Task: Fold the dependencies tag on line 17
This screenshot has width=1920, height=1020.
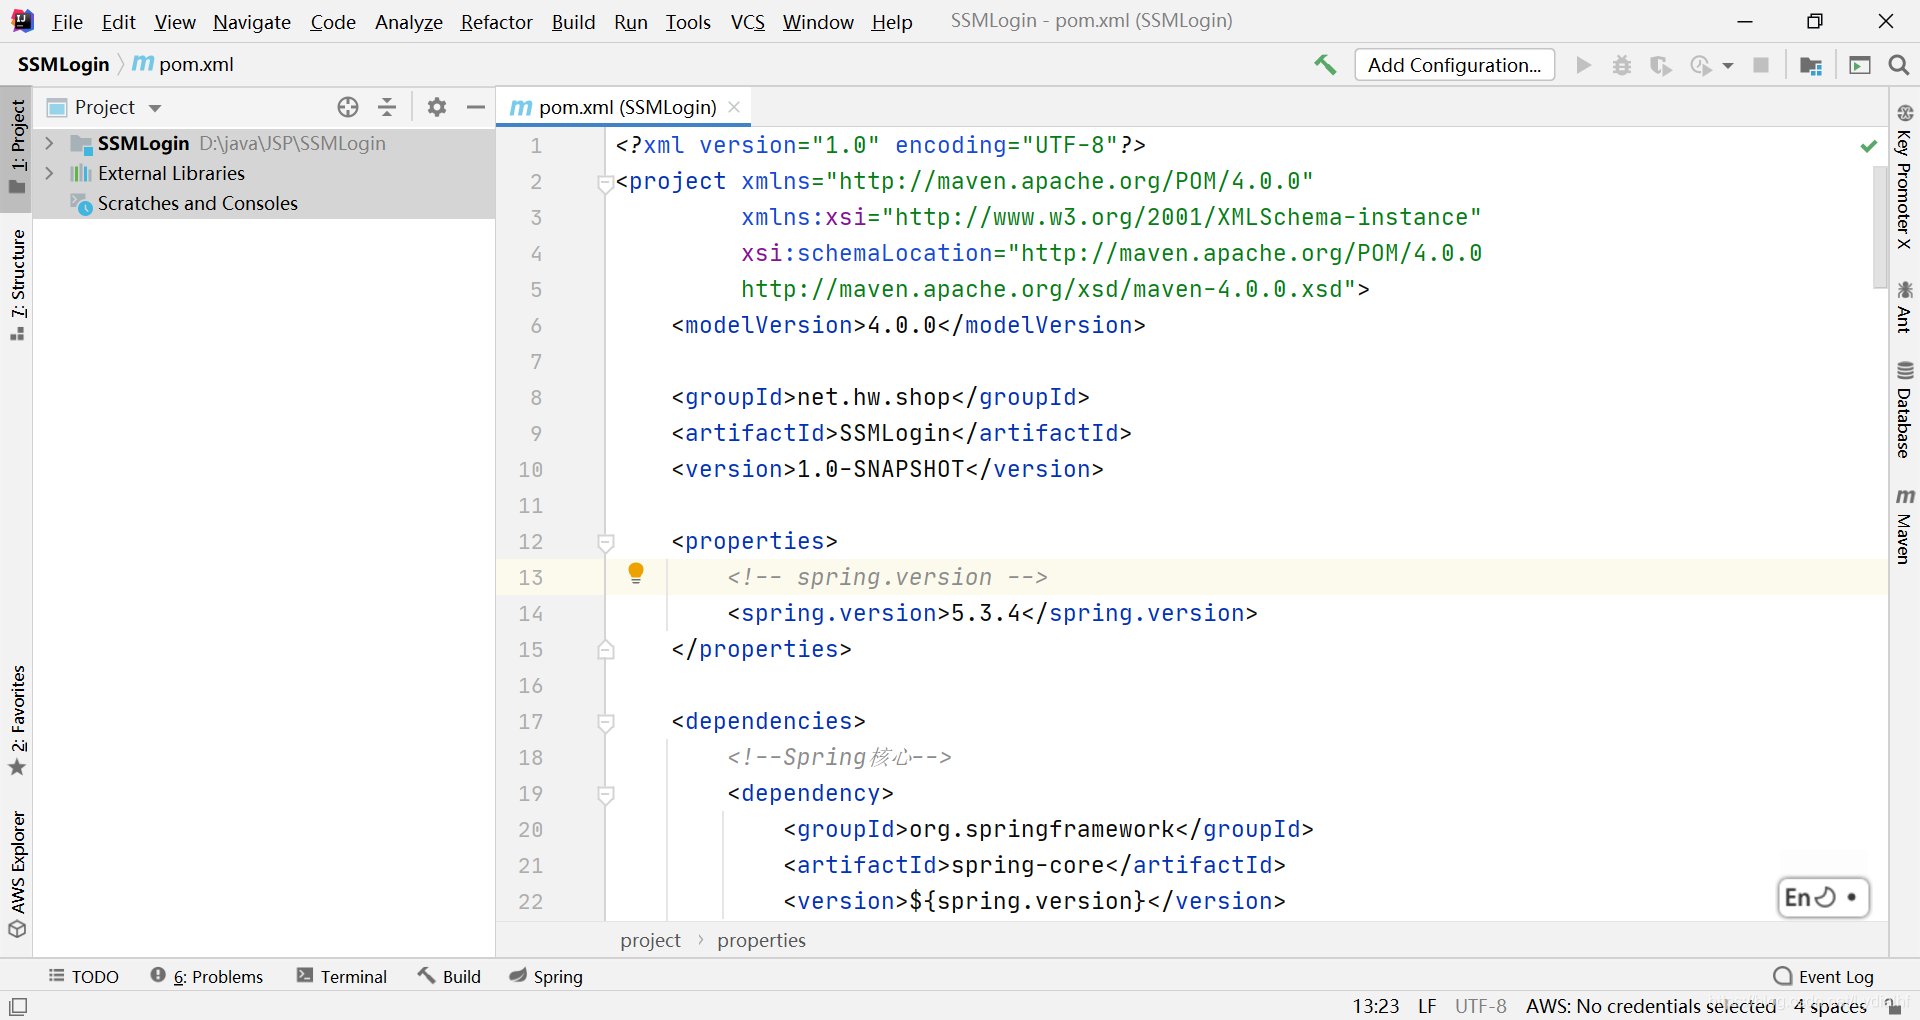Action: coord(605,722)
